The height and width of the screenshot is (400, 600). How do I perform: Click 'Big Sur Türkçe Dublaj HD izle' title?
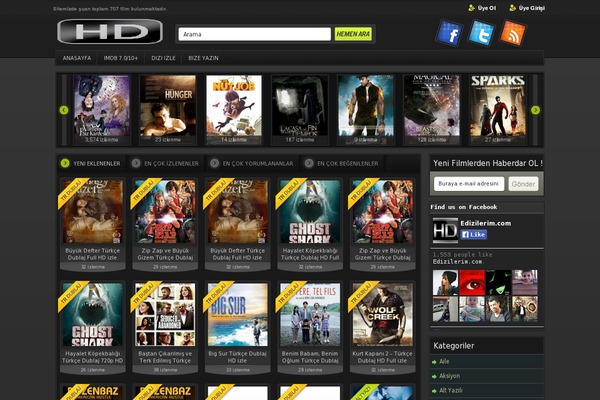238,357
